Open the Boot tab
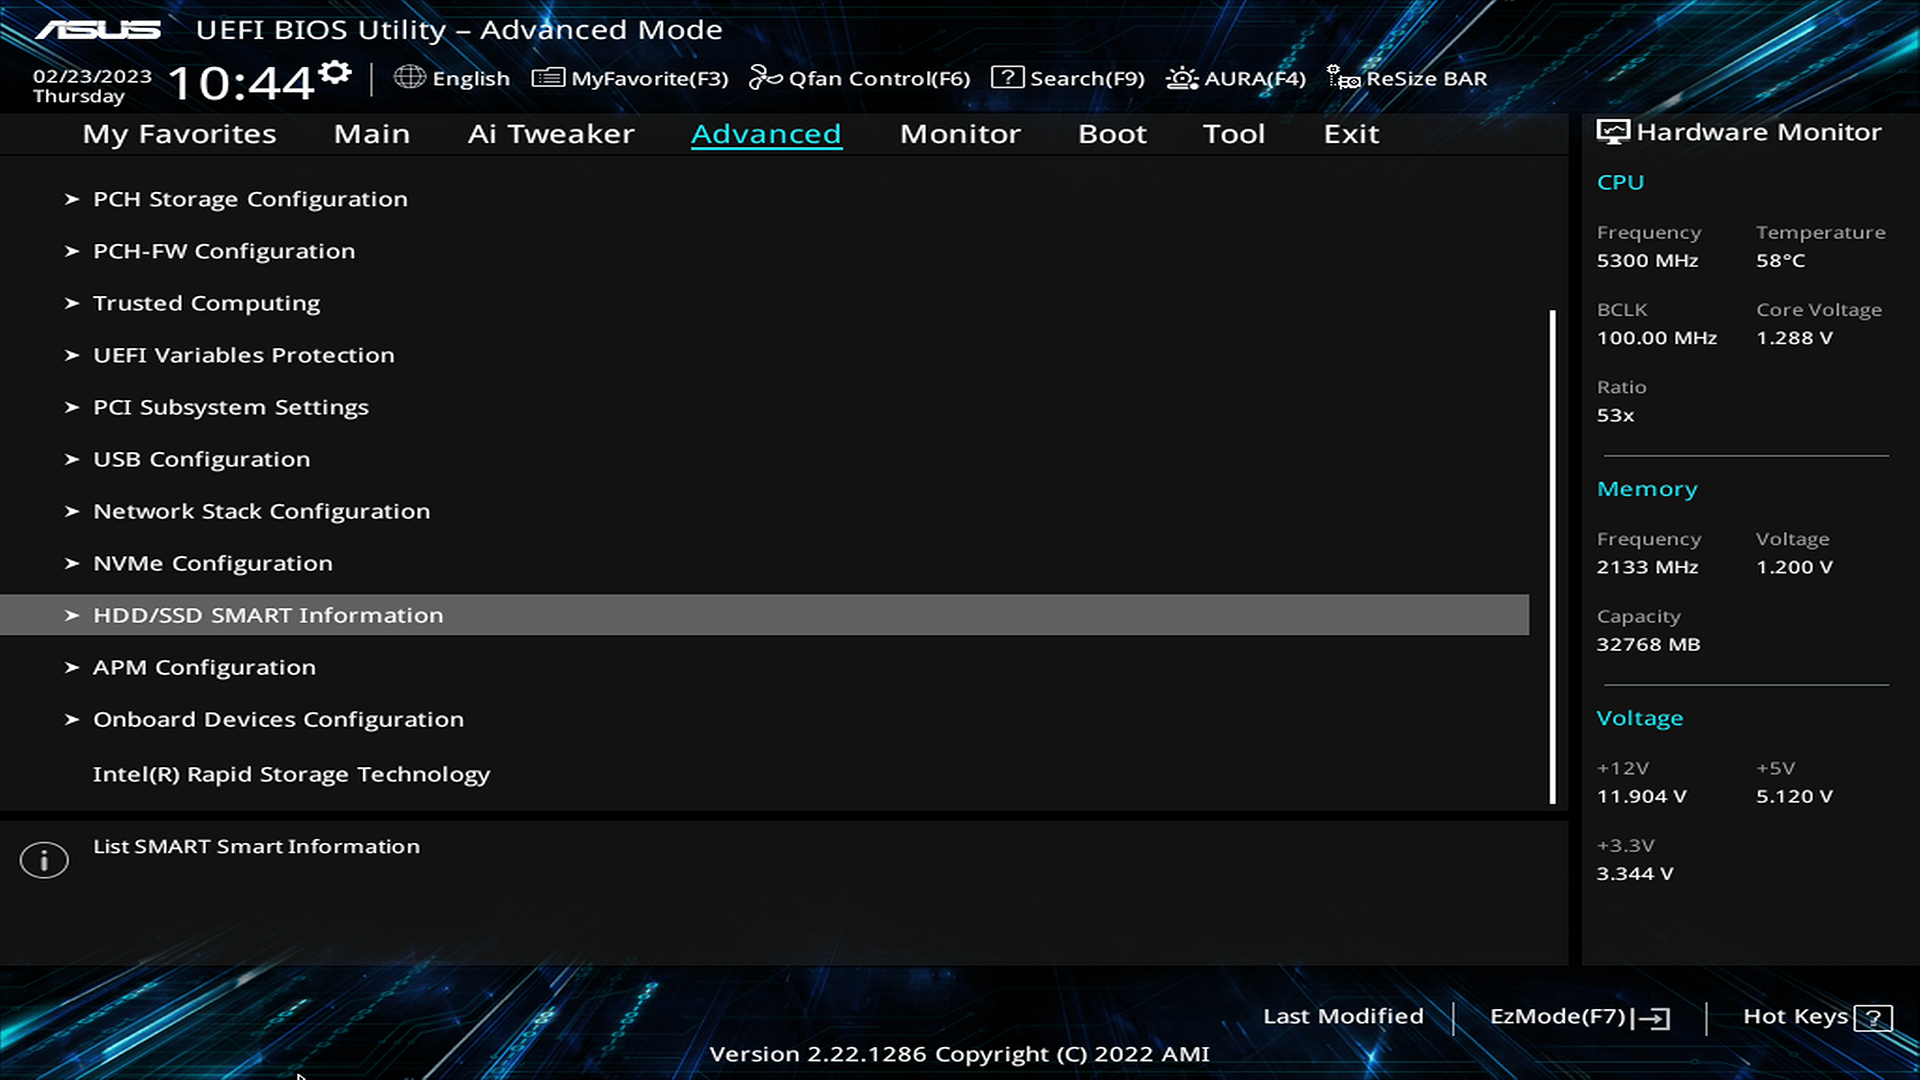The height and width of the screenshot is (1080, 1920). pyautogui.click(x=1112, y=134)
